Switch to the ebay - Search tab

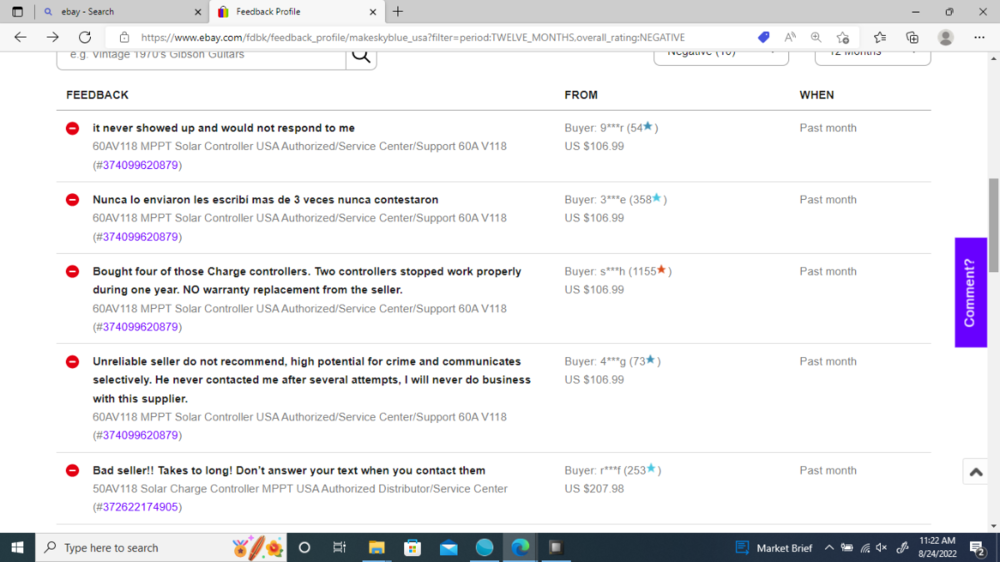pos(123,11)
